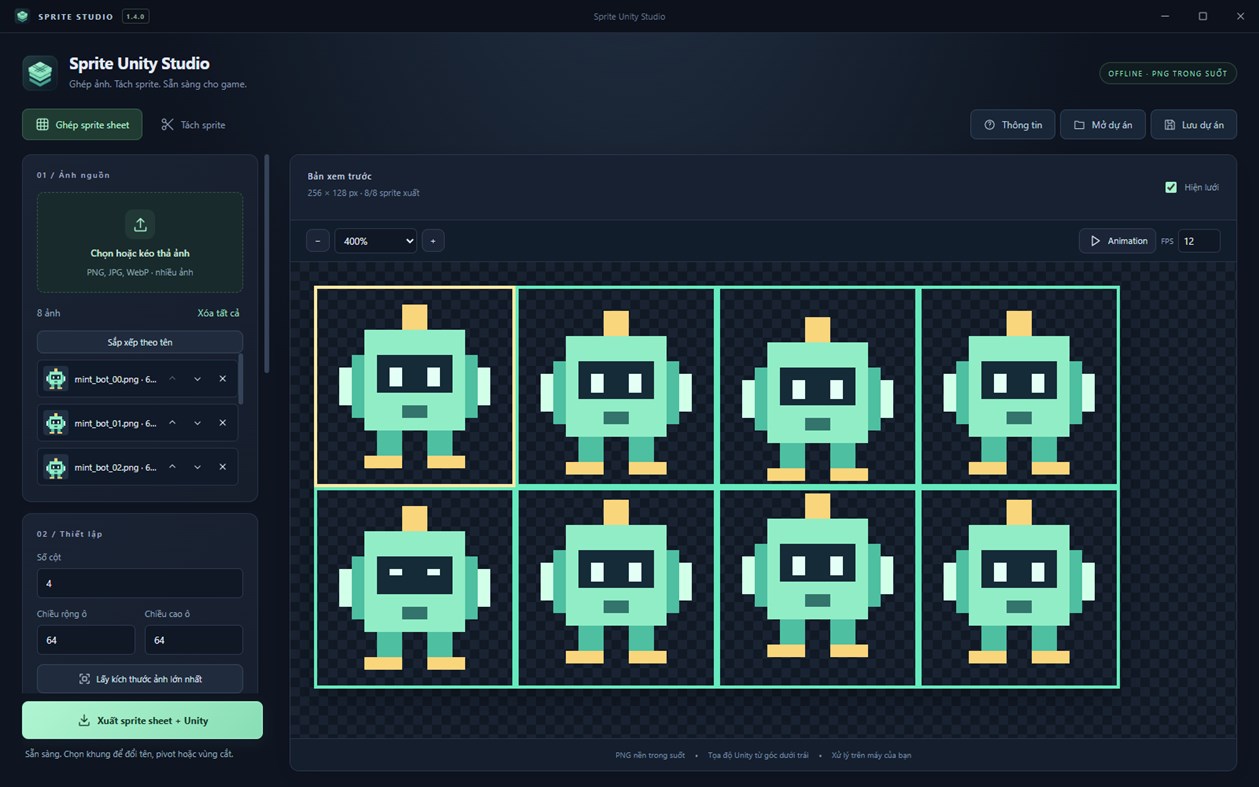Toggle the Hiện lưới checkbox

pyautogui.click(x=1171, y=187)
